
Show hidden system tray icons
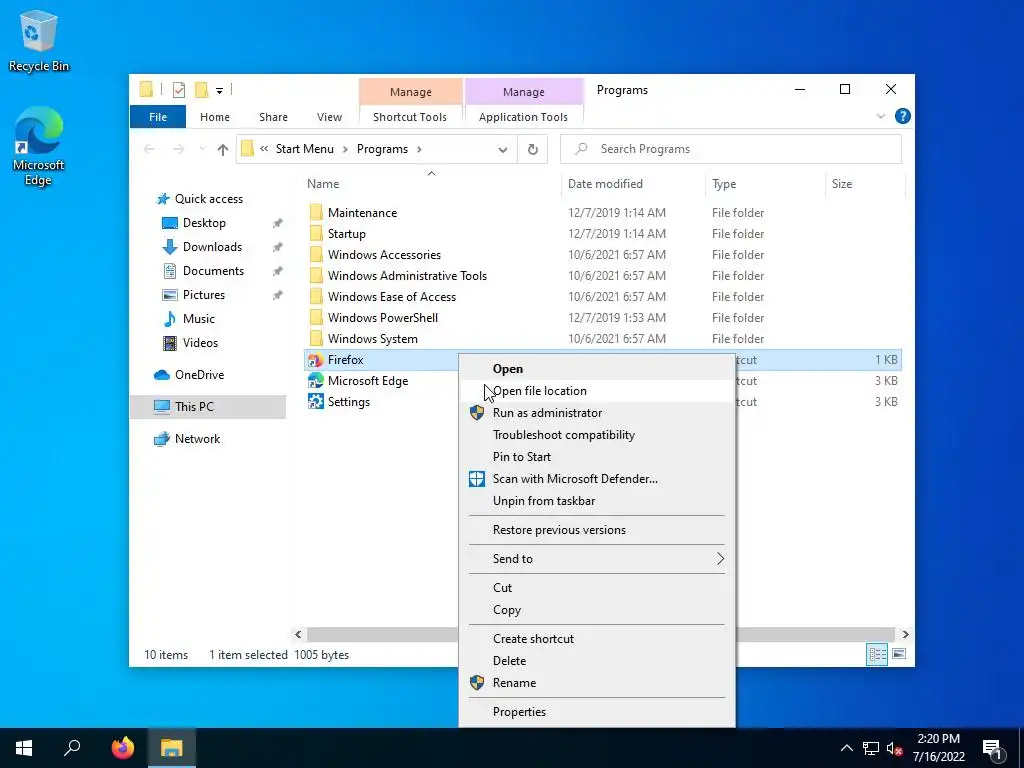point(846,748)
